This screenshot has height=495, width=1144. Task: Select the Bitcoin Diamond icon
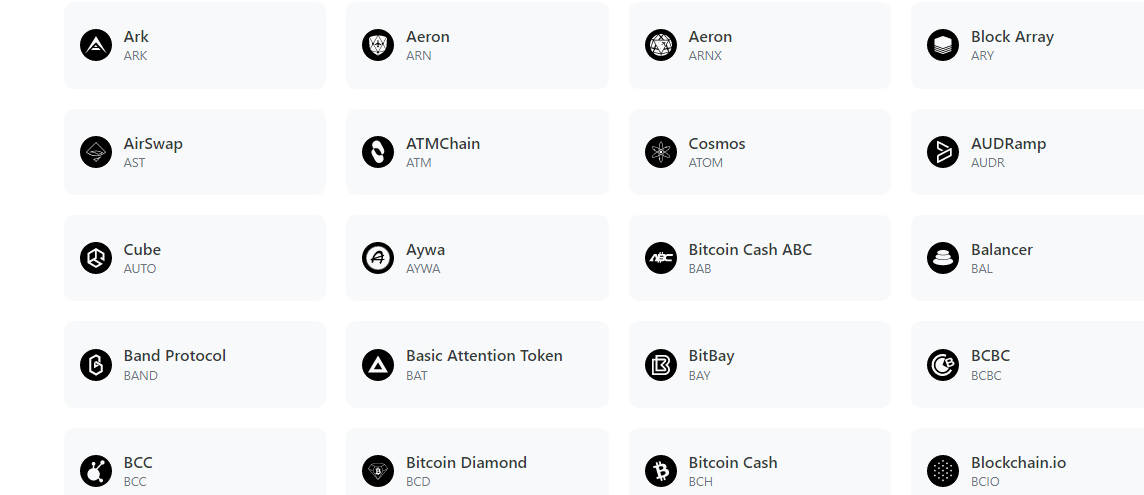pyautogui.click(x=378, y=471)
